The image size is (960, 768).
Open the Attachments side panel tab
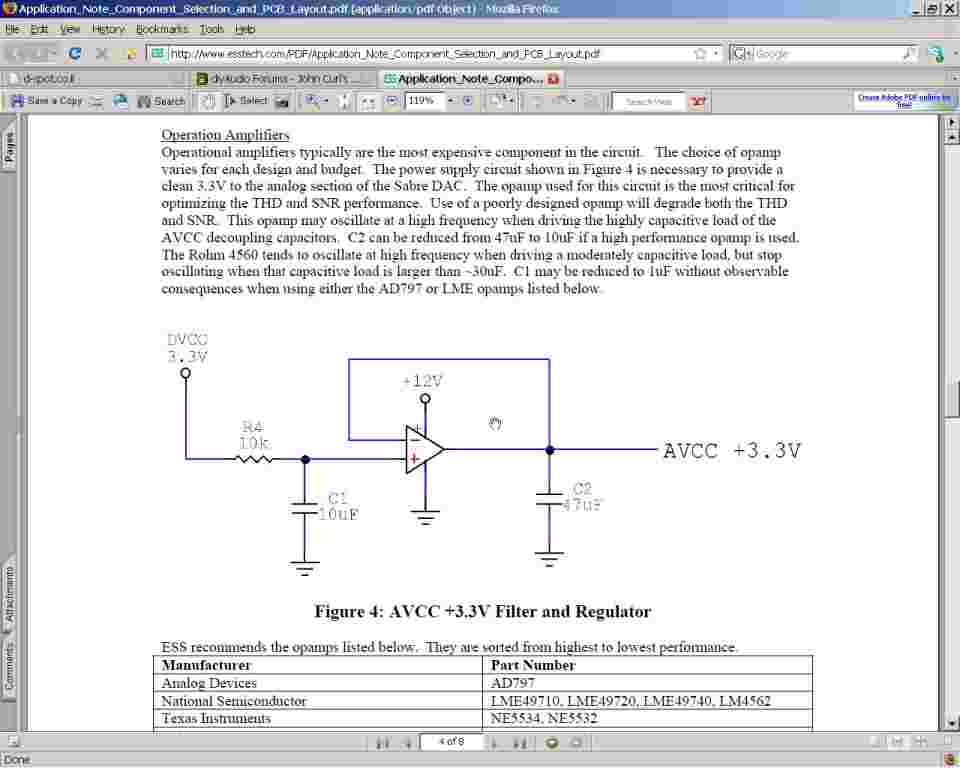pyautogui.click(x=9, y=594)
